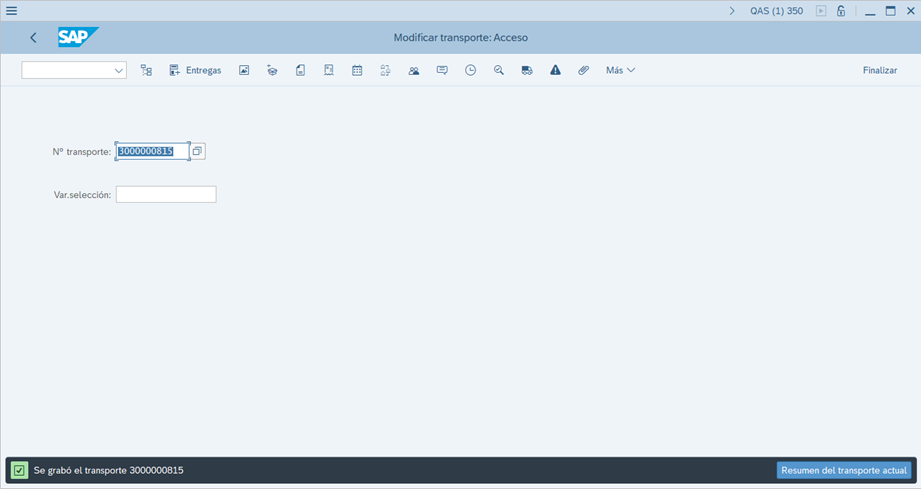
Task: Expand the Más dropdown menu
Action: [620, 70]
